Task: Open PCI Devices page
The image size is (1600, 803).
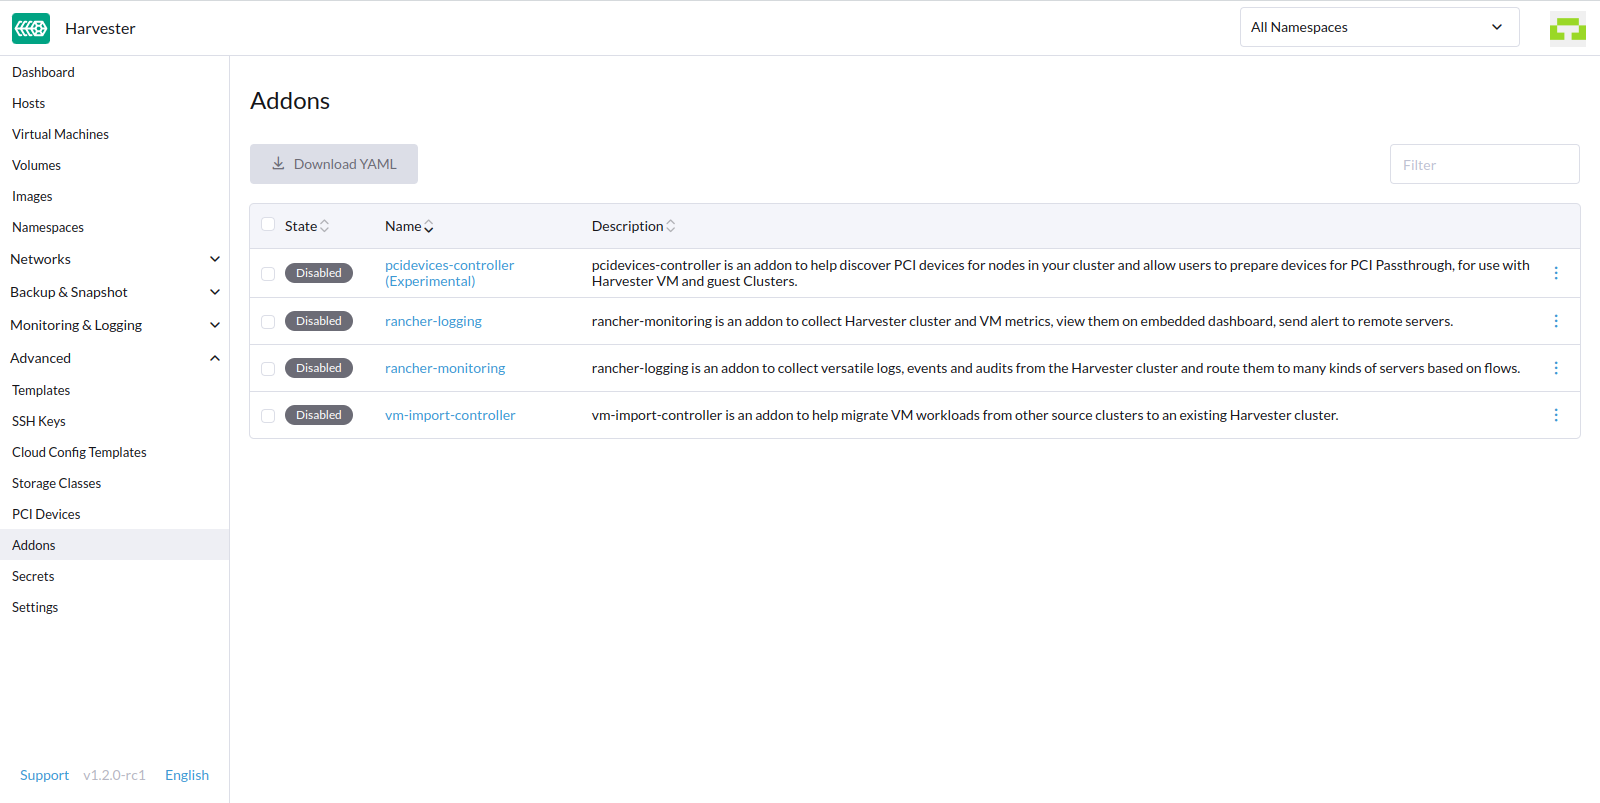Action: click(46, 514)
